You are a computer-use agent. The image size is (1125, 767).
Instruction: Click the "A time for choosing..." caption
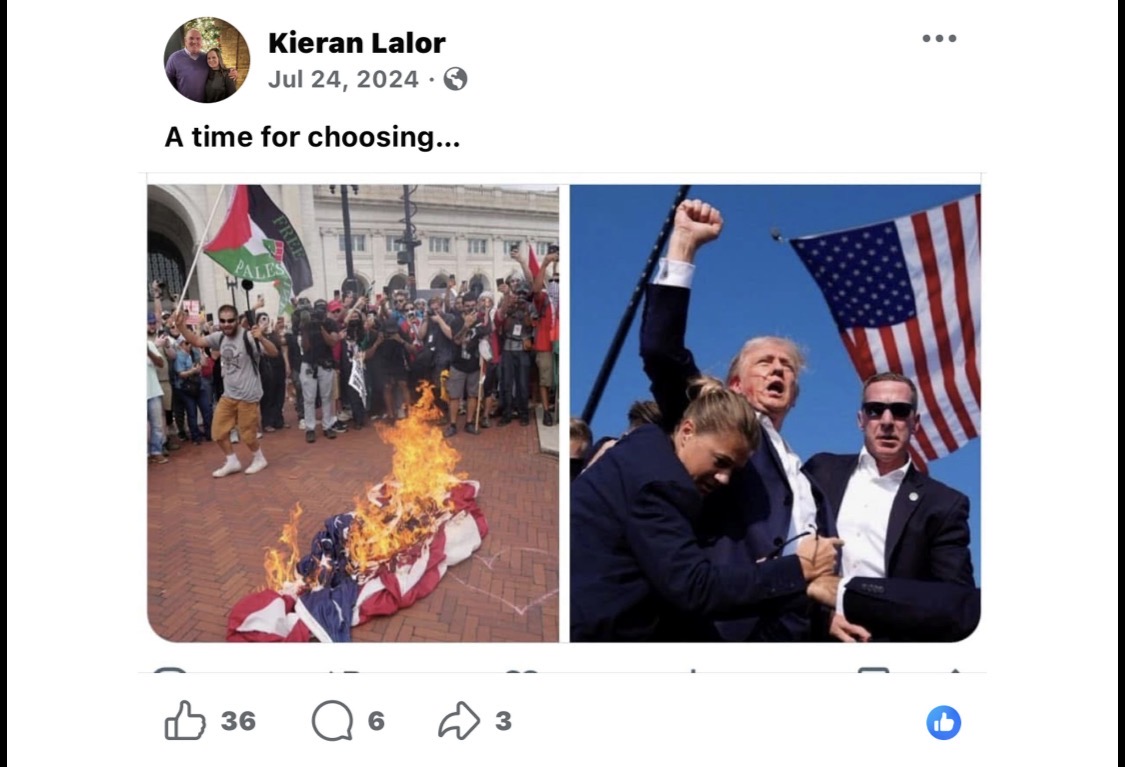point(312,136)
